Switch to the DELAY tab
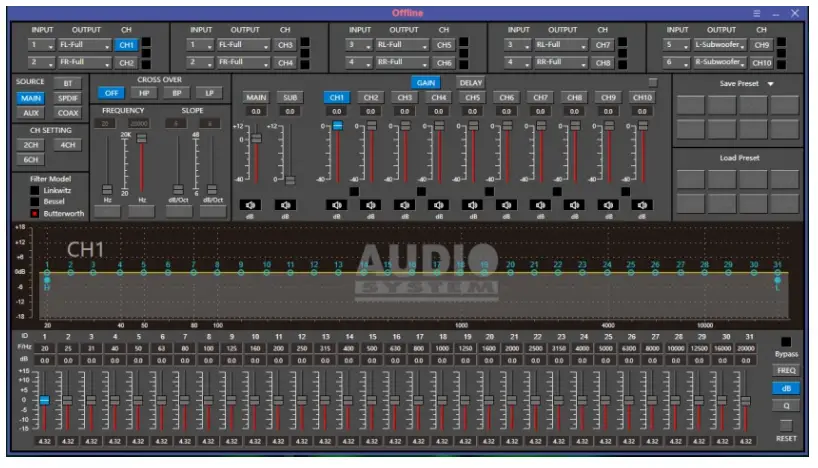The image size is (818, 468). coord(471,83)
